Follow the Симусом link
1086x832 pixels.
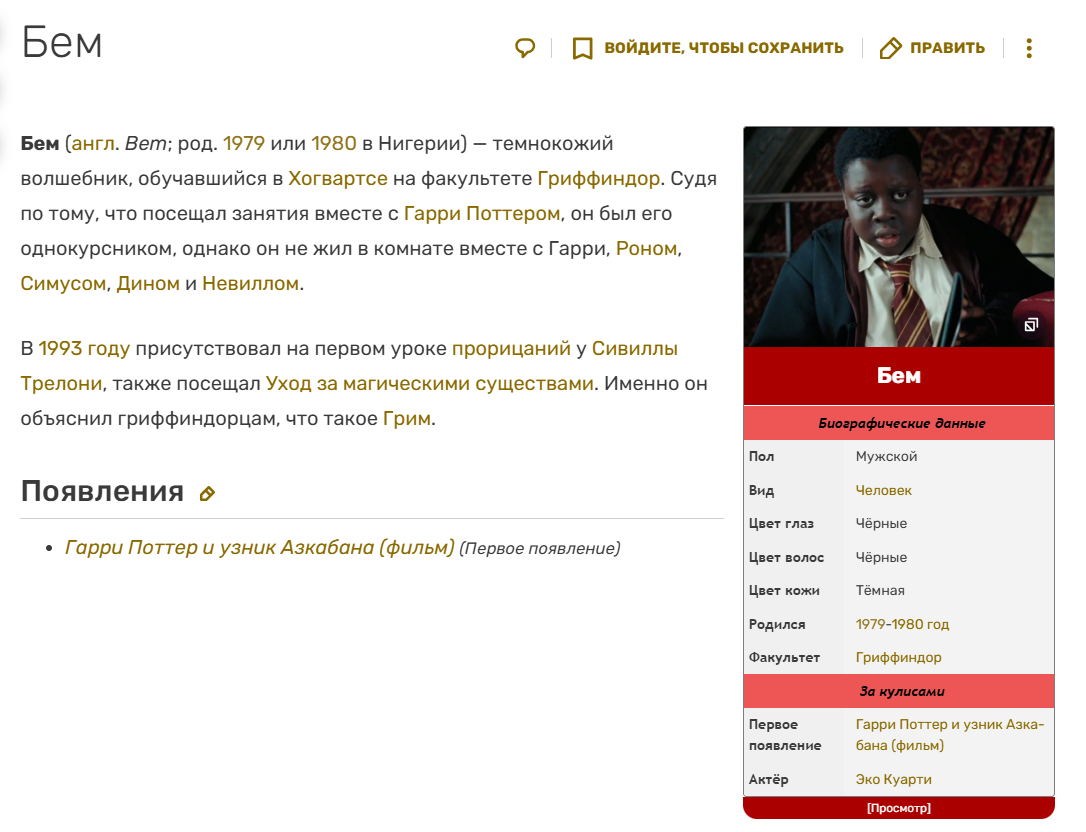[x=63, y=283]
